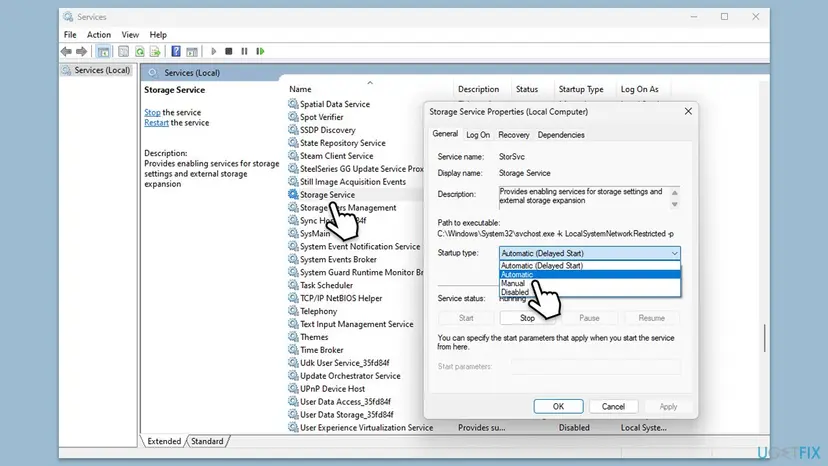Click the Stop button in properties dialog
828x466 pixels.
527,318
